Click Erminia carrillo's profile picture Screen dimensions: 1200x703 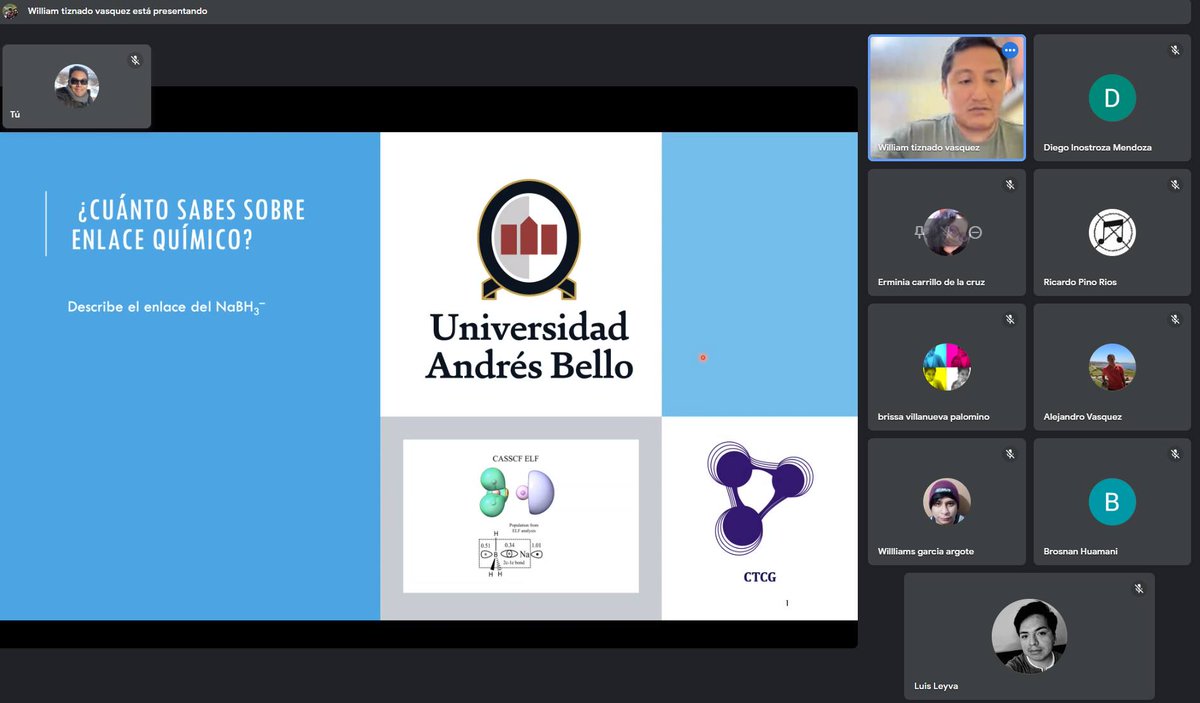(947, 233)
